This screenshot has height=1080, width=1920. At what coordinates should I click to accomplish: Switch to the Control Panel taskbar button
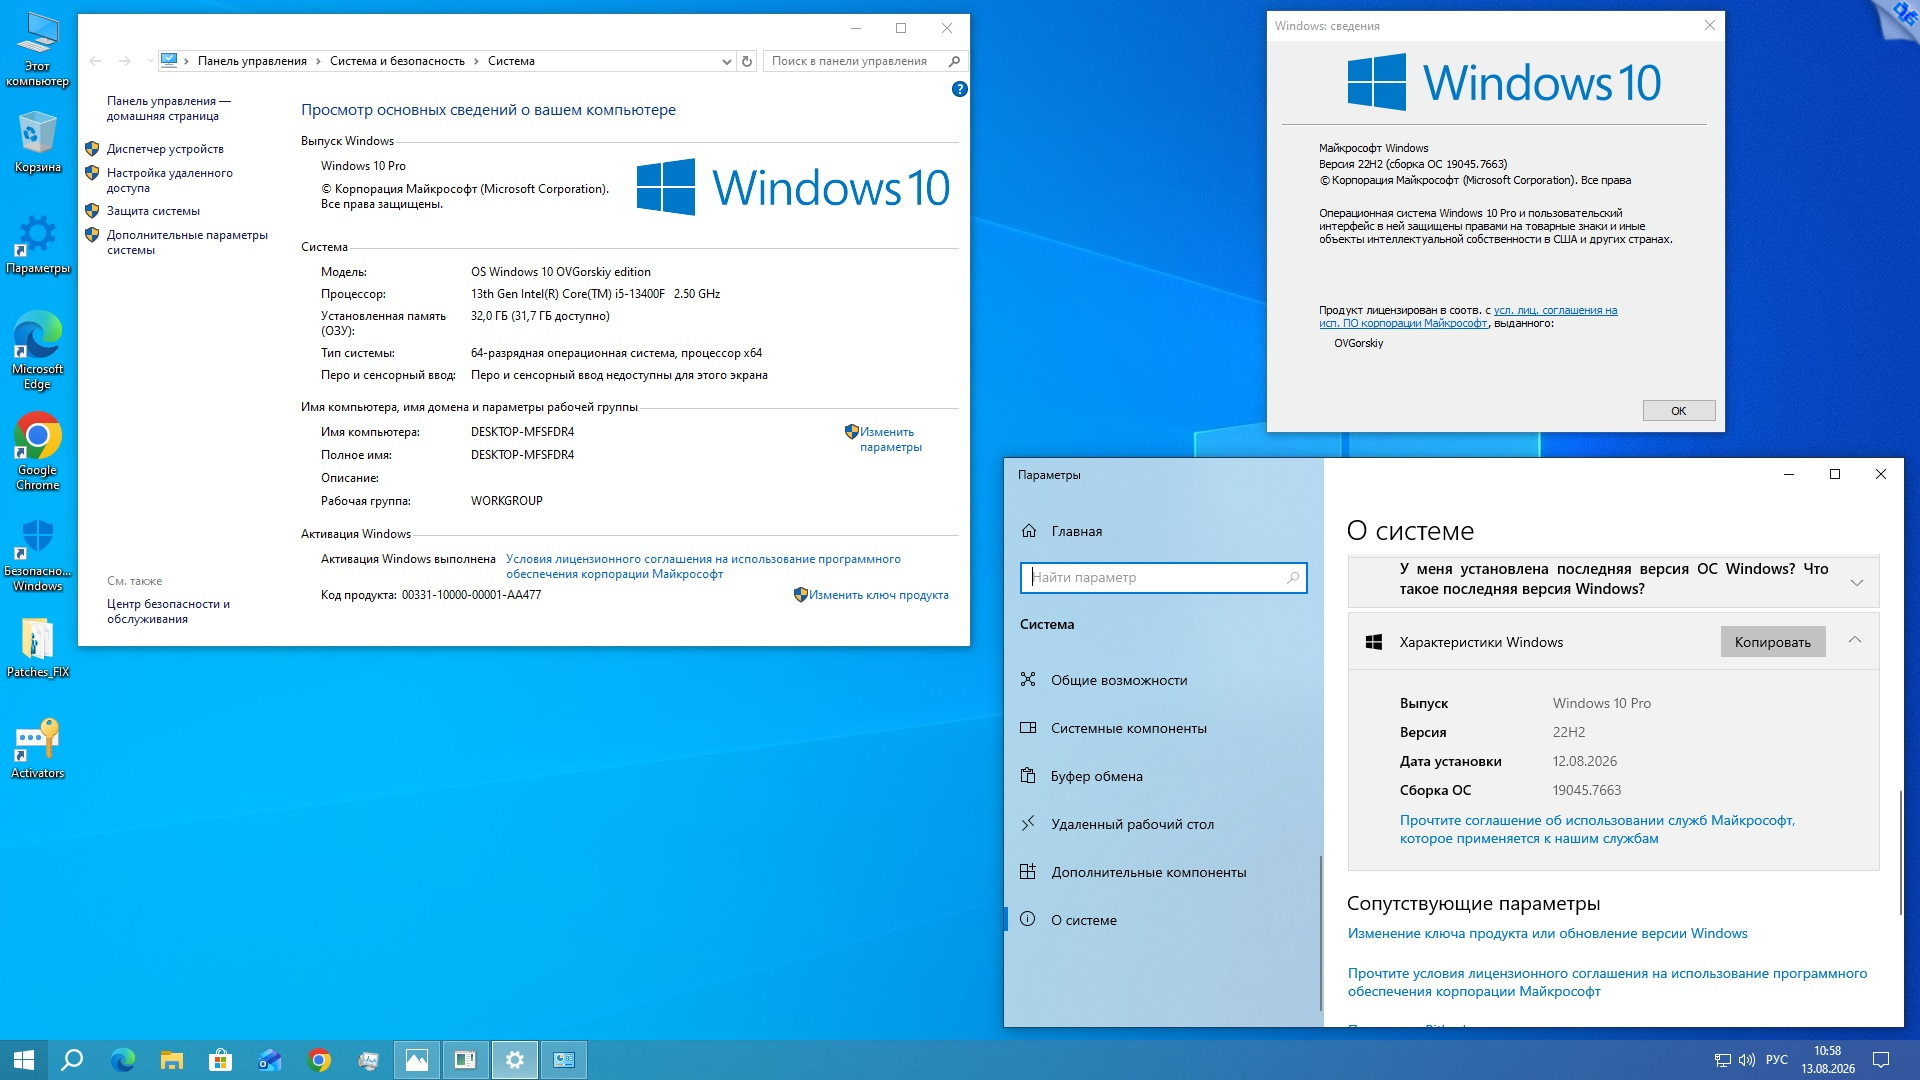point(564,1060)
